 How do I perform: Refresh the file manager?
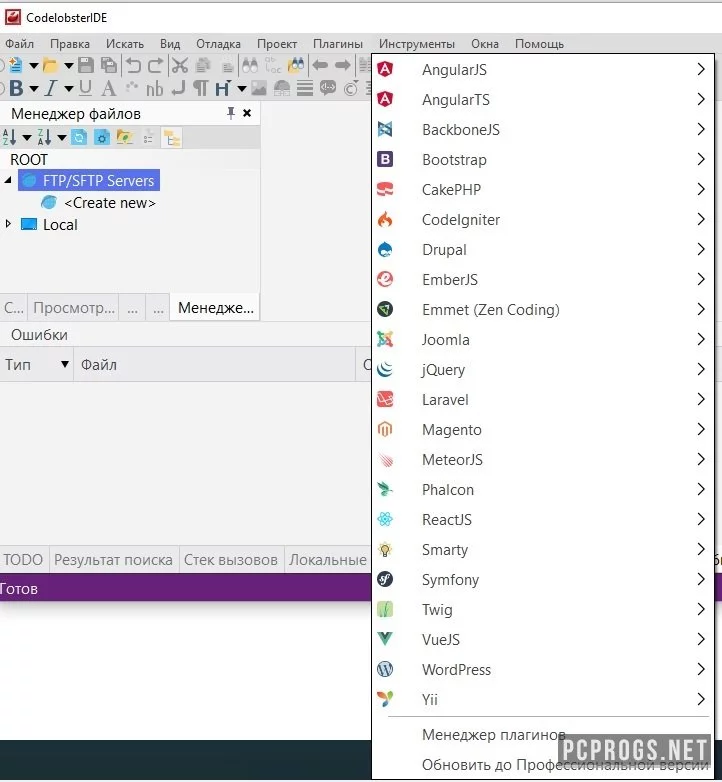79,137
